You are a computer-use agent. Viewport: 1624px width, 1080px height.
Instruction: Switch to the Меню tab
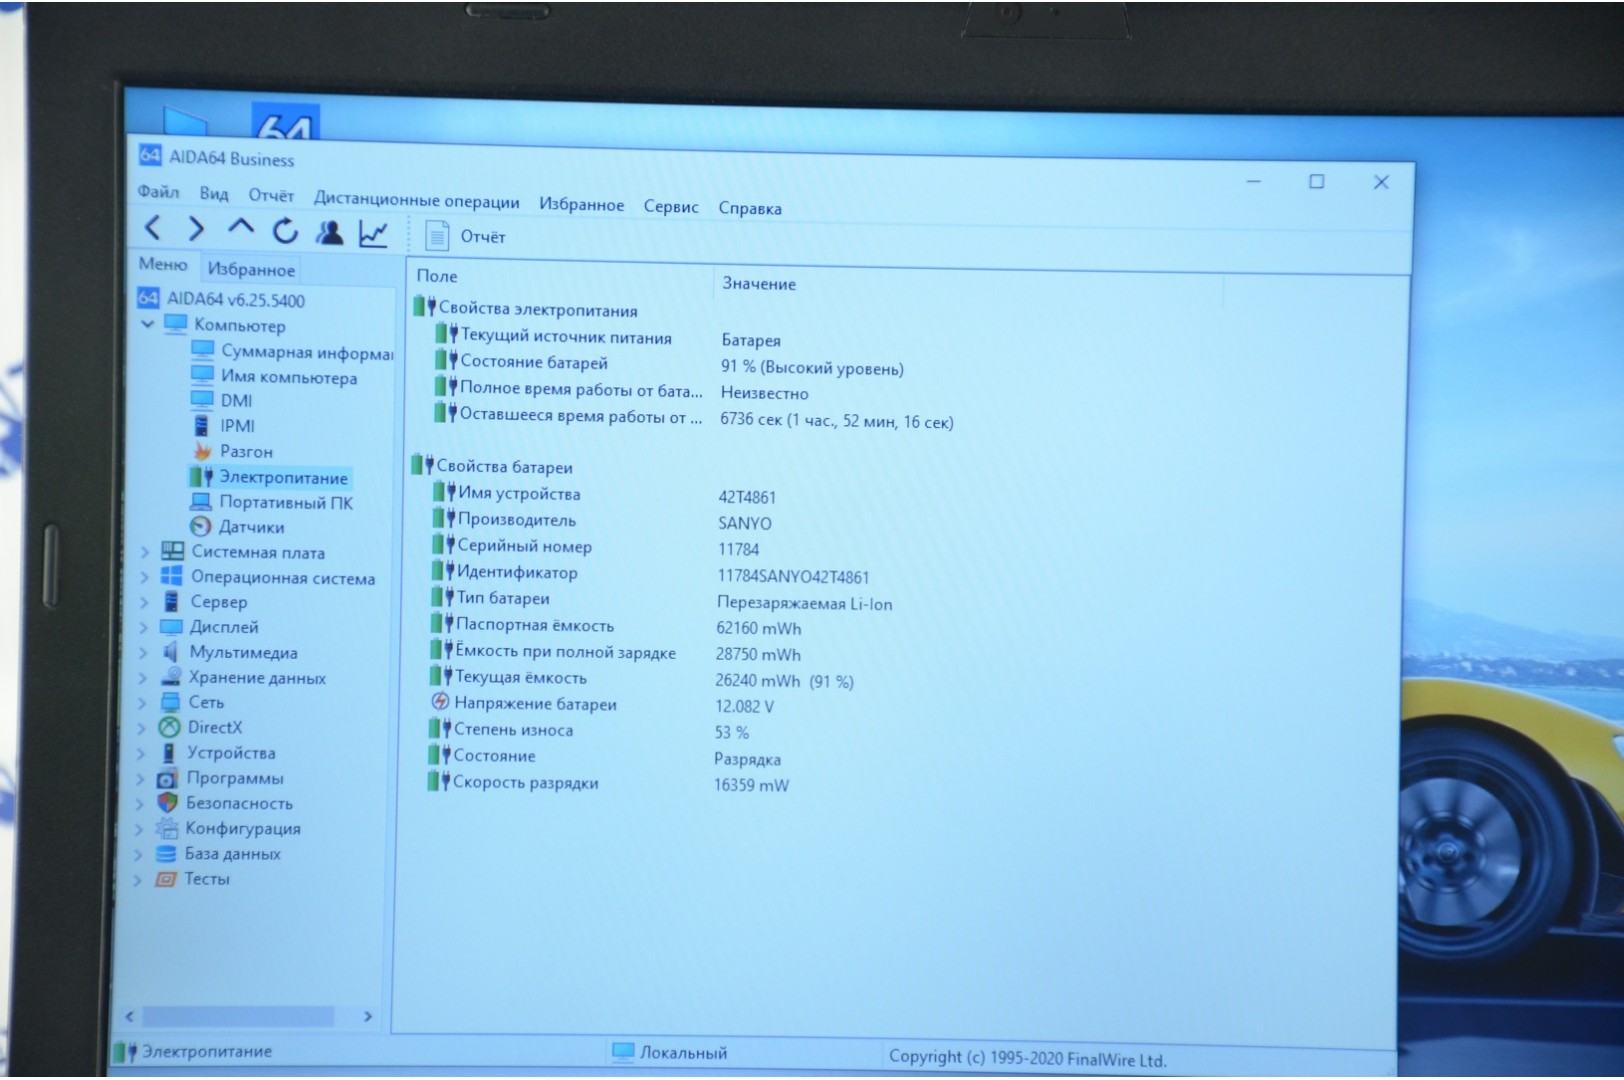(163, 265)
